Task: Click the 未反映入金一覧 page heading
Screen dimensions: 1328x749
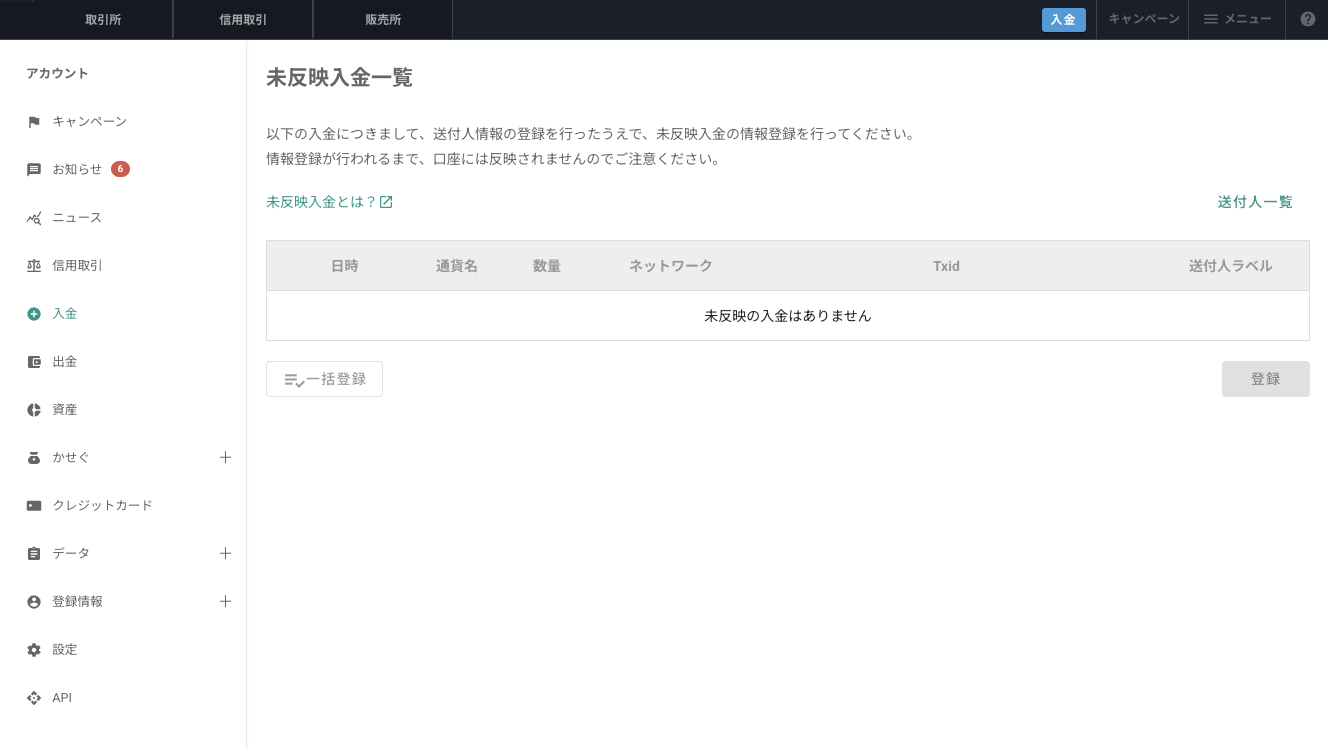Action: pos(339,78)
